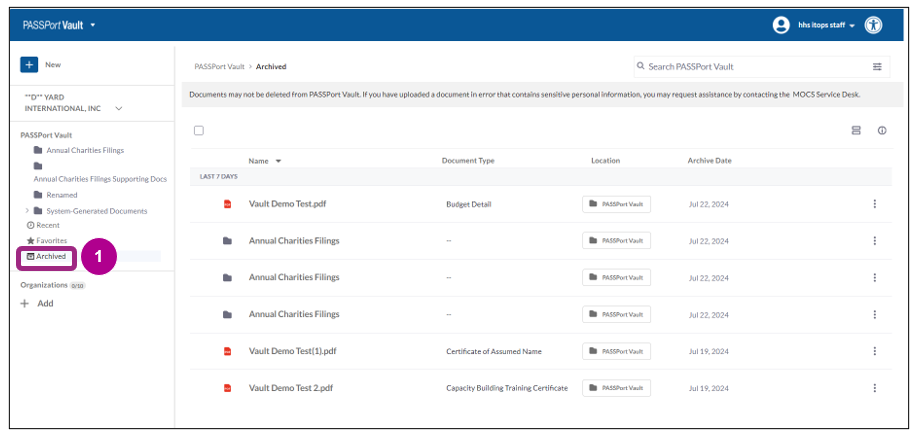The image size is (920, 436).
Task: Tick the select-all checkbox above the list
Action: (x=199, y=131)
